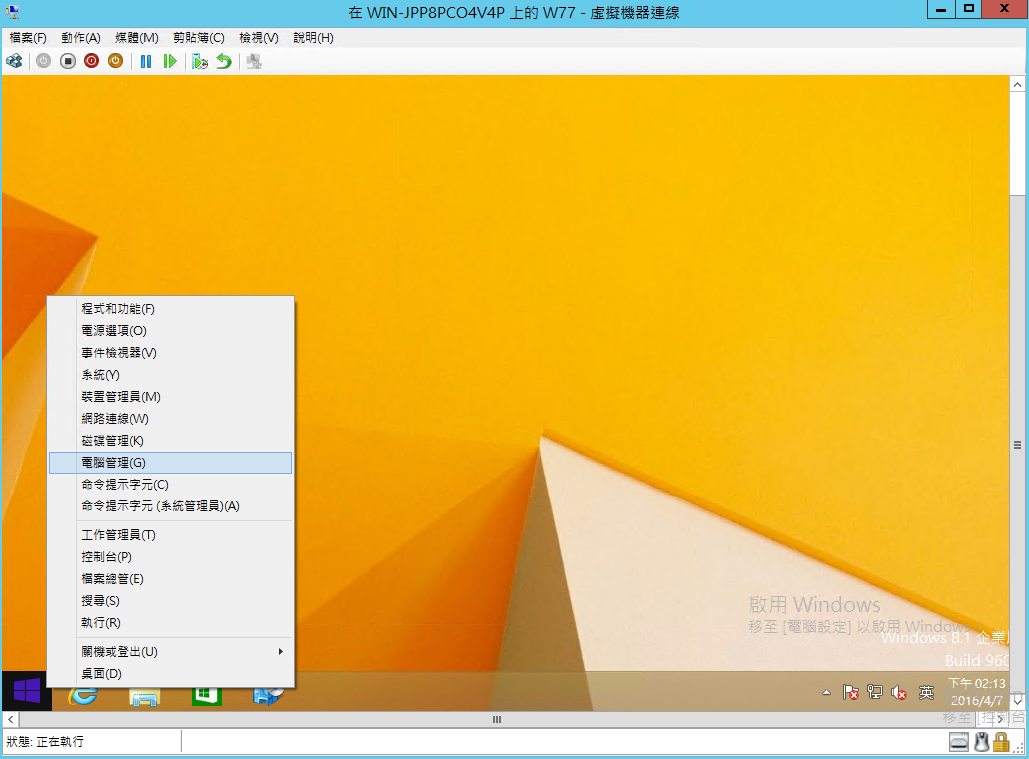Open the 檢視(V) menu
This screenshot has height=759, width=1029.
click(x=259, y=38)
